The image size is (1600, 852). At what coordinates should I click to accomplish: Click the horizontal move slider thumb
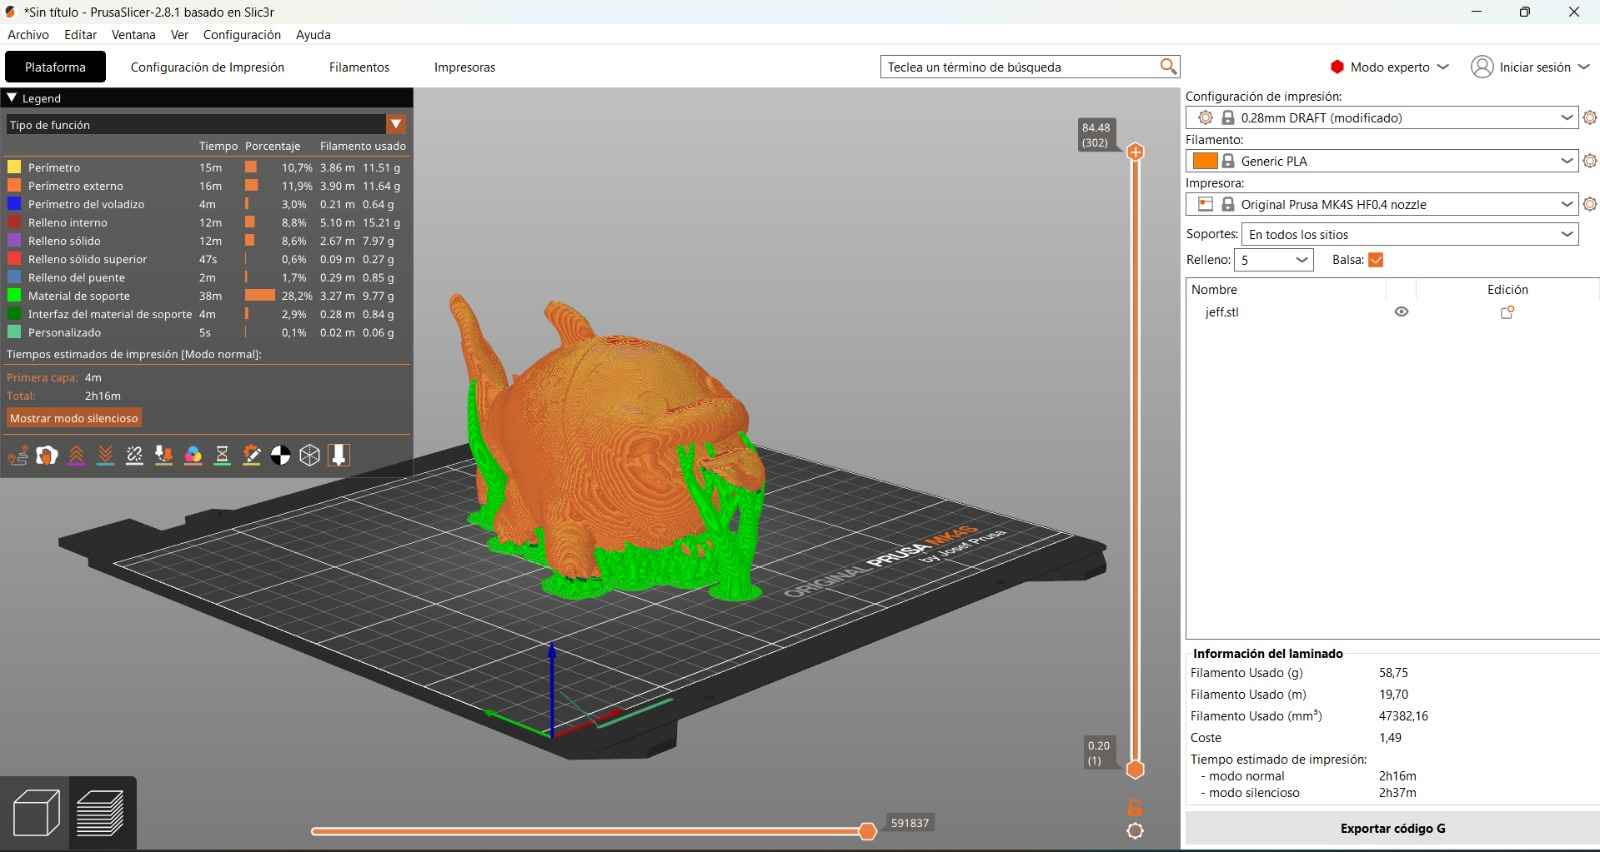[x=868, y=831]
